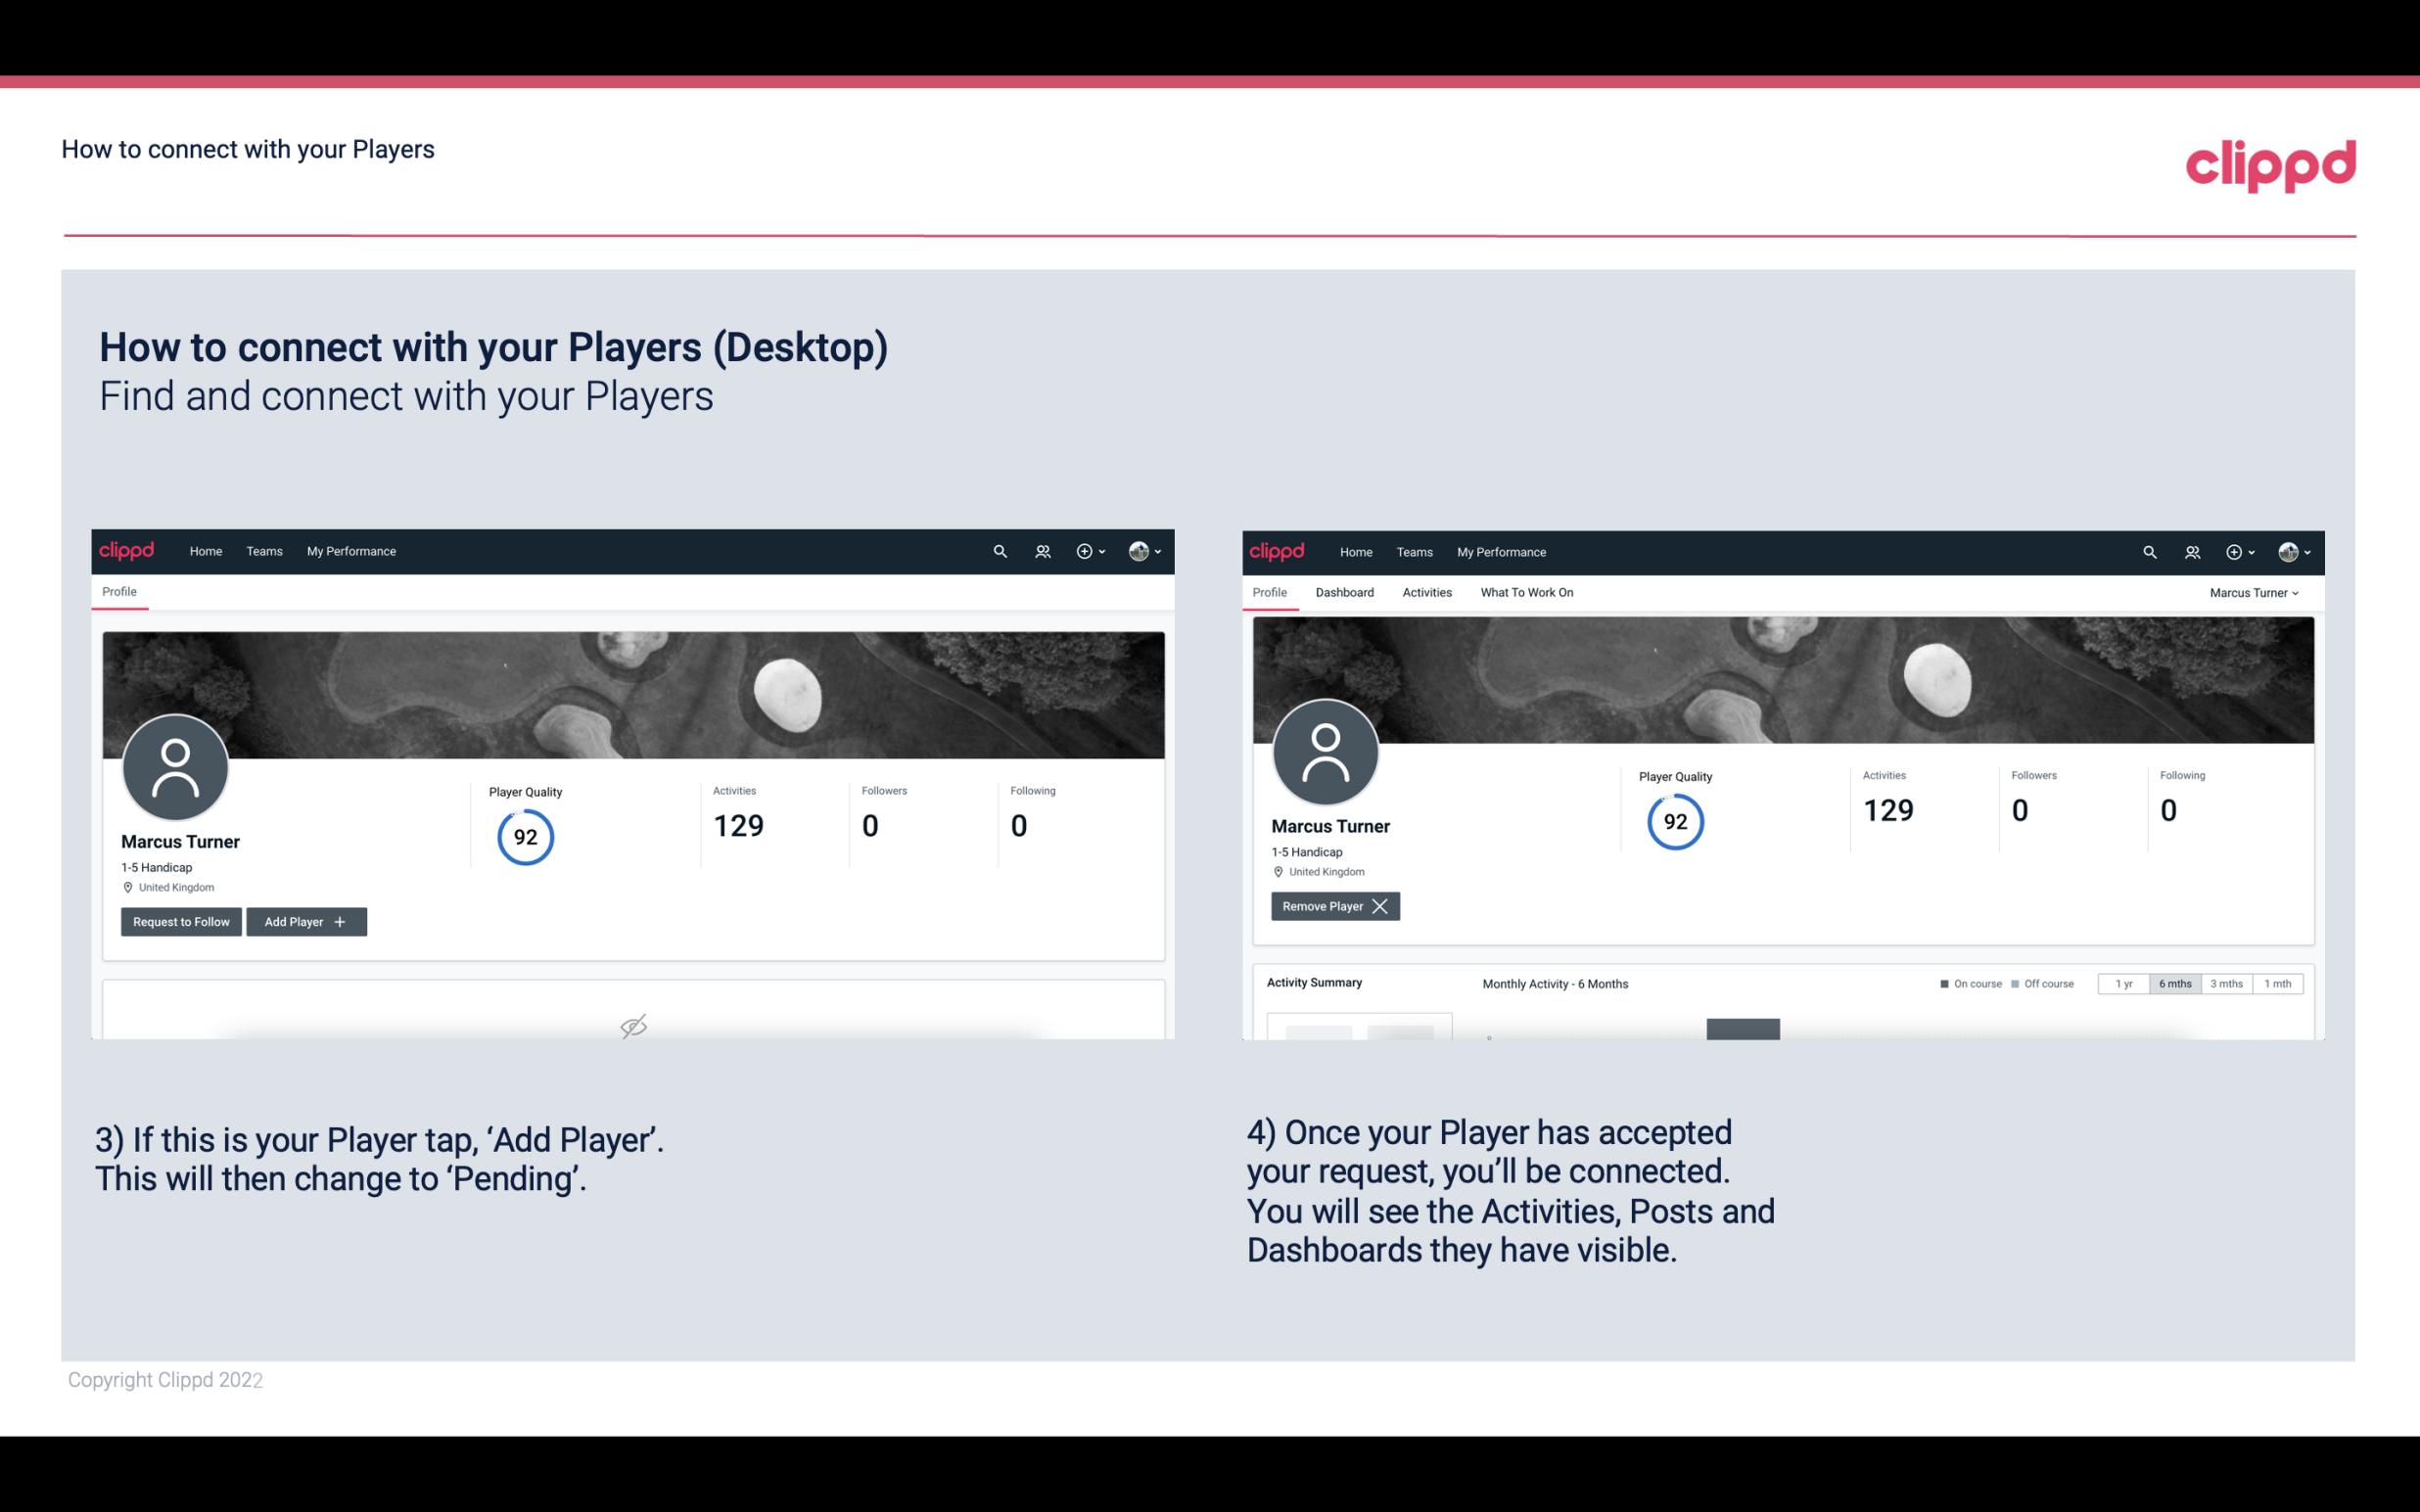Click the 'What To On' tab right panel
Screen dimensions: 2420x1512
coord(1524,592)
